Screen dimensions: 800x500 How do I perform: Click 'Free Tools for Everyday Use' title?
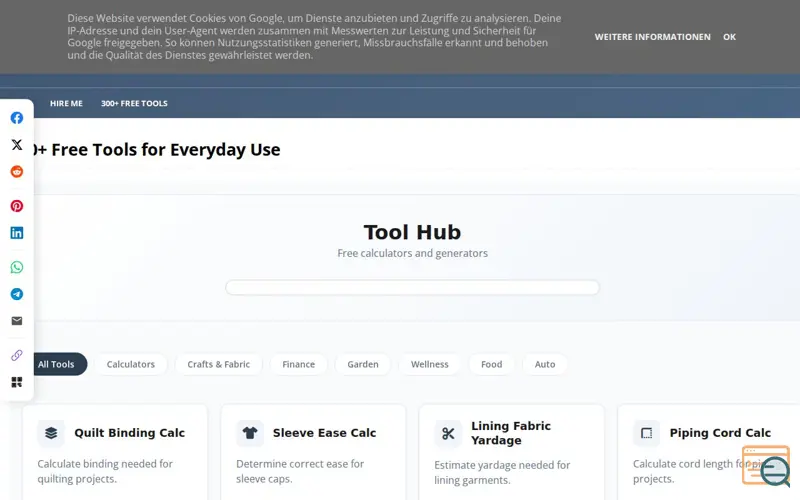click(166, 150)
